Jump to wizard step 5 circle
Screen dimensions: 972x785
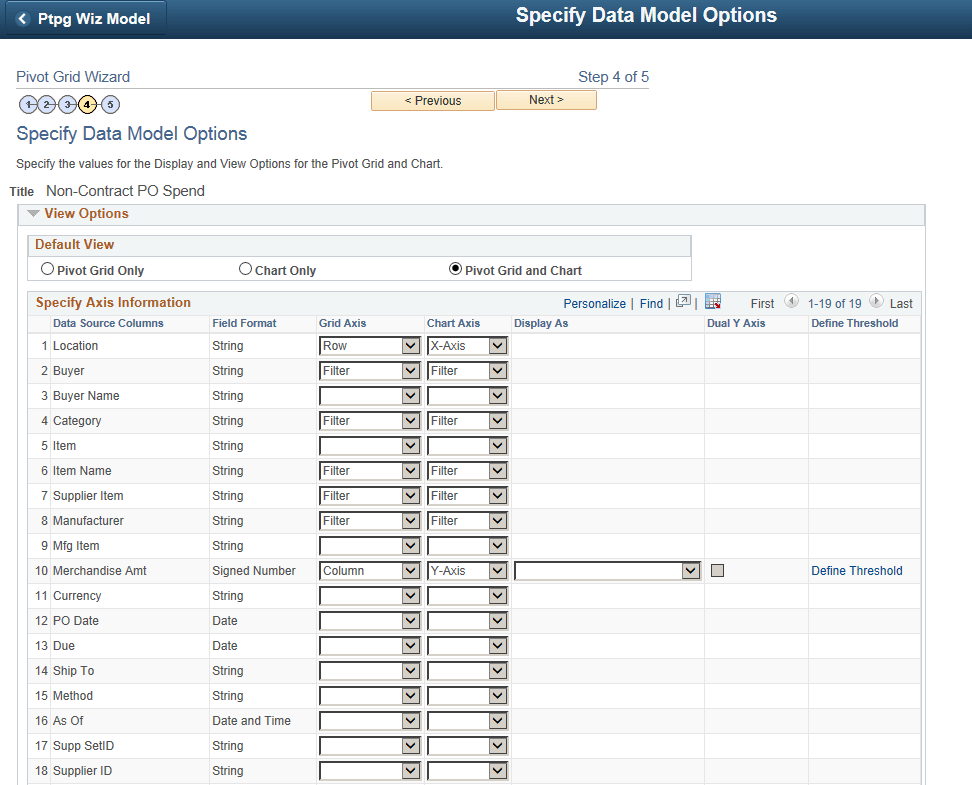coord(110,104)
